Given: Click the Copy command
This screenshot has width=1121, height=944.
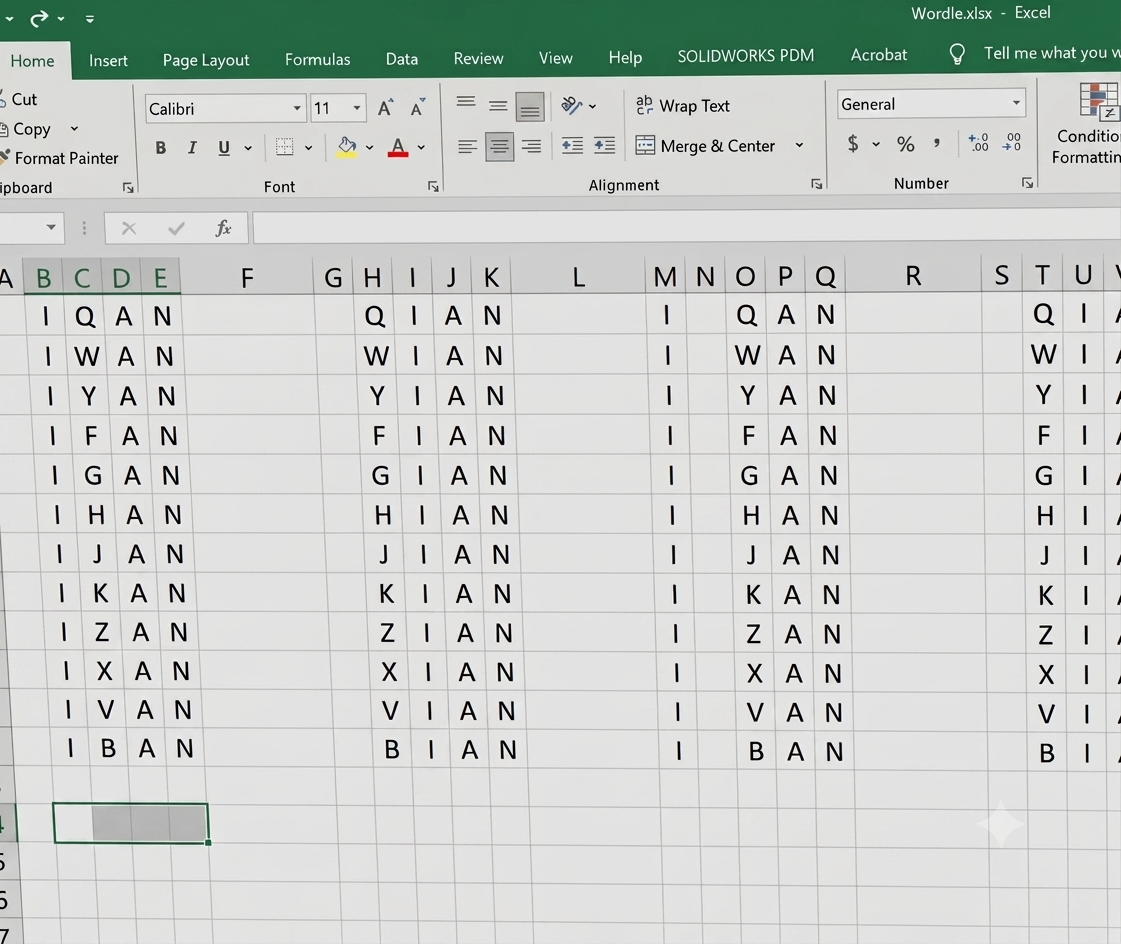Looking at the screenshot, I should [31, 129].
